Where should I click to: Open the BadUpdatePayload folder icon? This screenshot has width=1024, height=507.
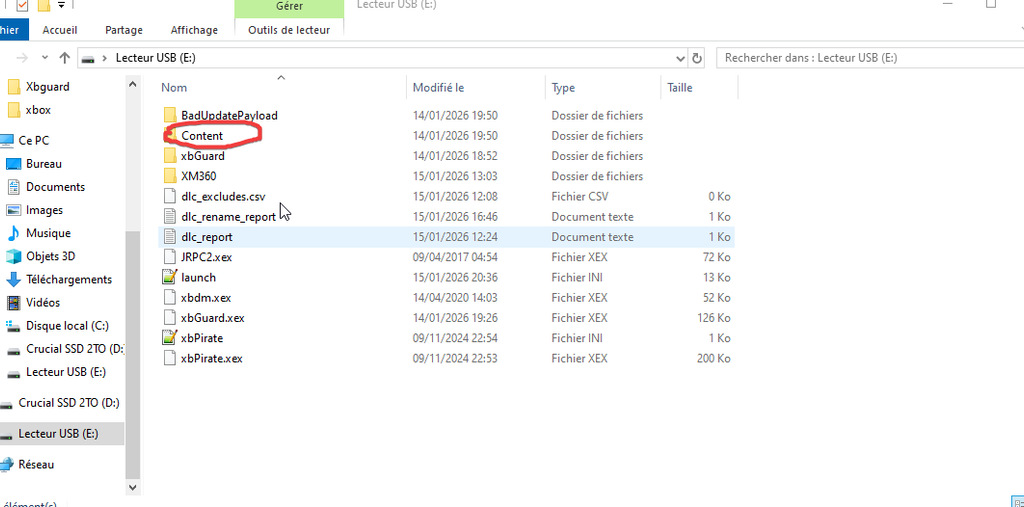click(169, 116)
